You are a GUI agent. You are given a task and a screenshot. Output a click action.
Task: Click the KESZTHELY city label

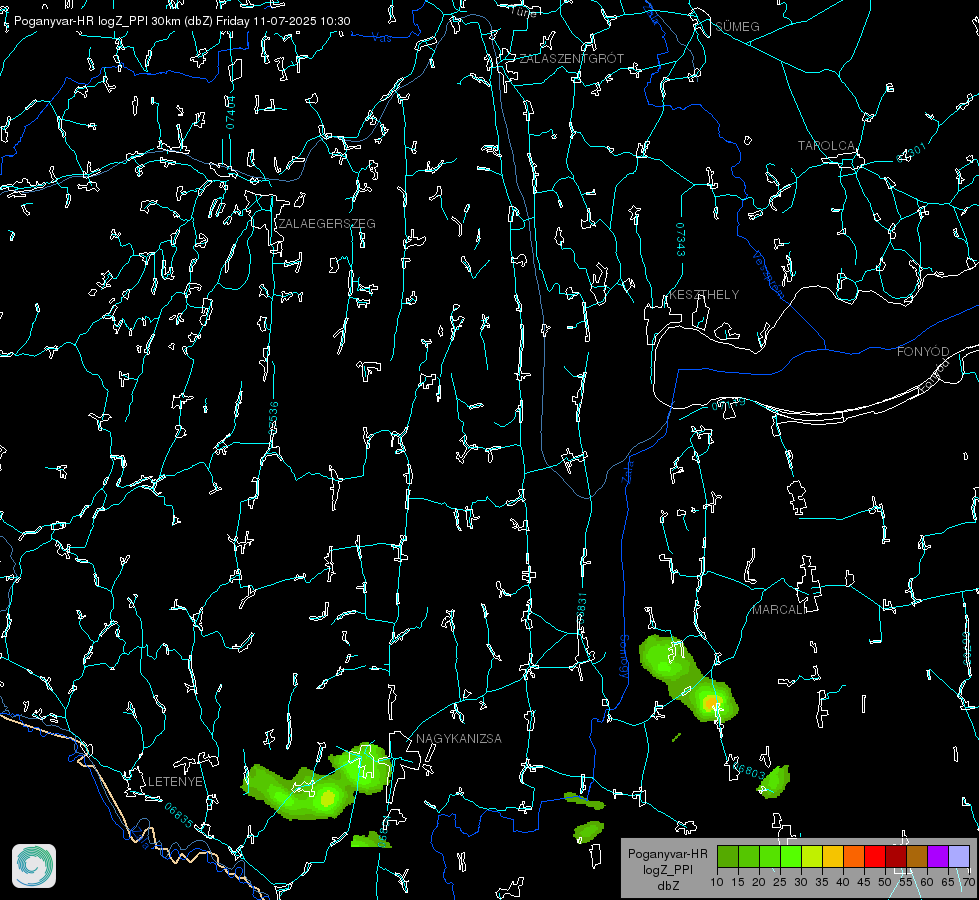pyautogui.click(x=704, y=295)
